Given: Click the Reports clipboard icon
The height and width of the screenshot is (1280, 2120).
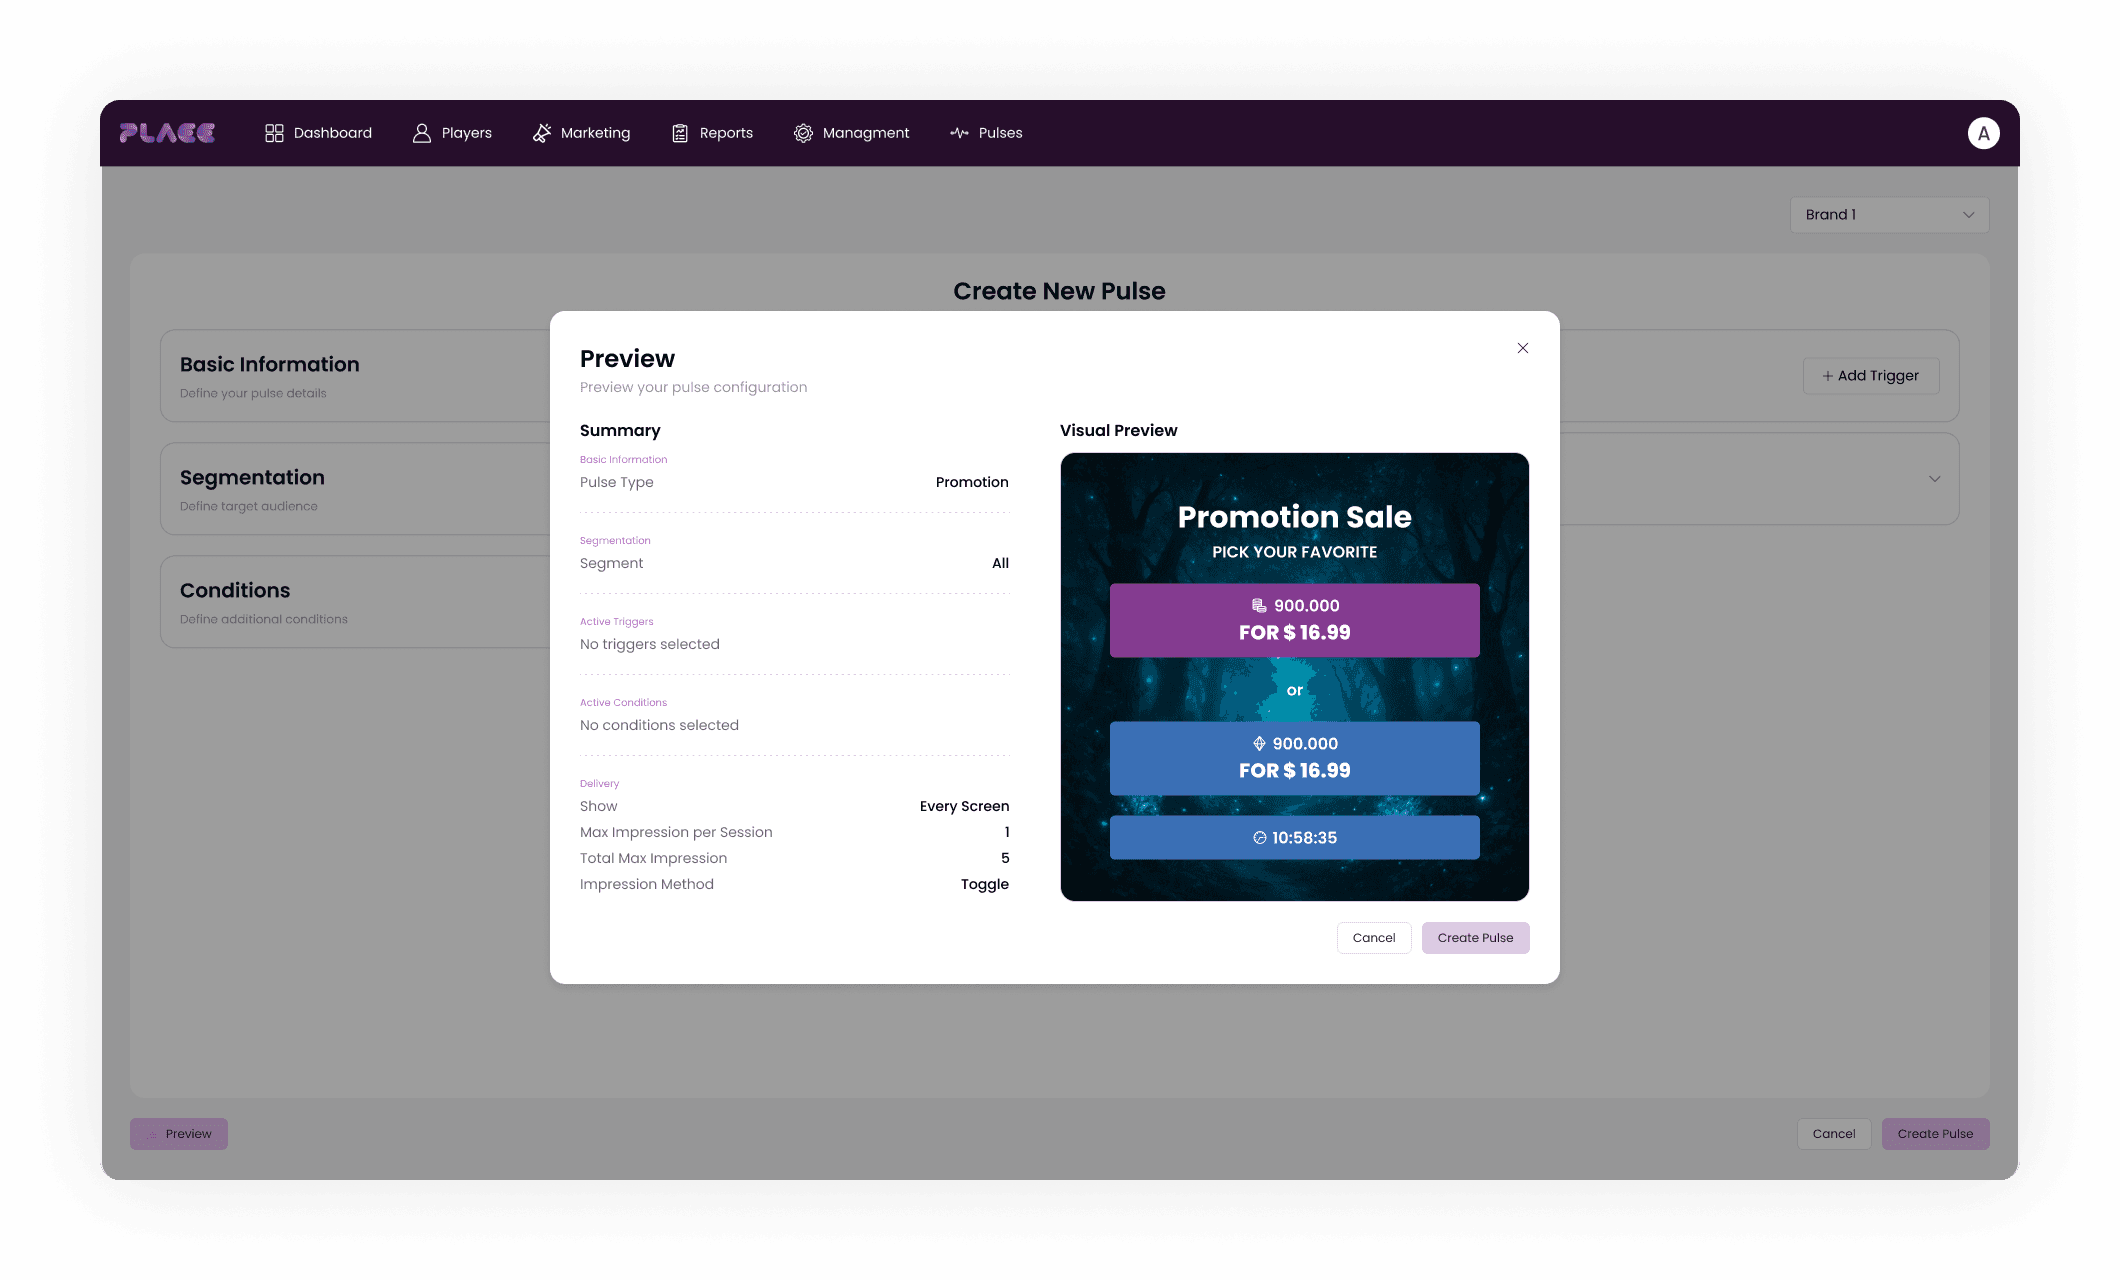Looking at the screenshot, I should pos(680,133).
